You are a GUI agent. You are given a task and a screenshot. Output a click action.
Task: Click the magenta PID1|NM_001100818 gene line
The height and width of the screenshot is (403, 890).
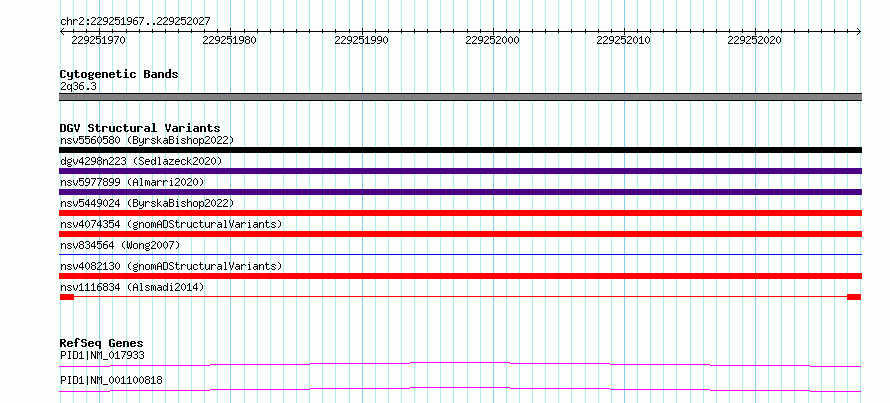pos(460,389)
